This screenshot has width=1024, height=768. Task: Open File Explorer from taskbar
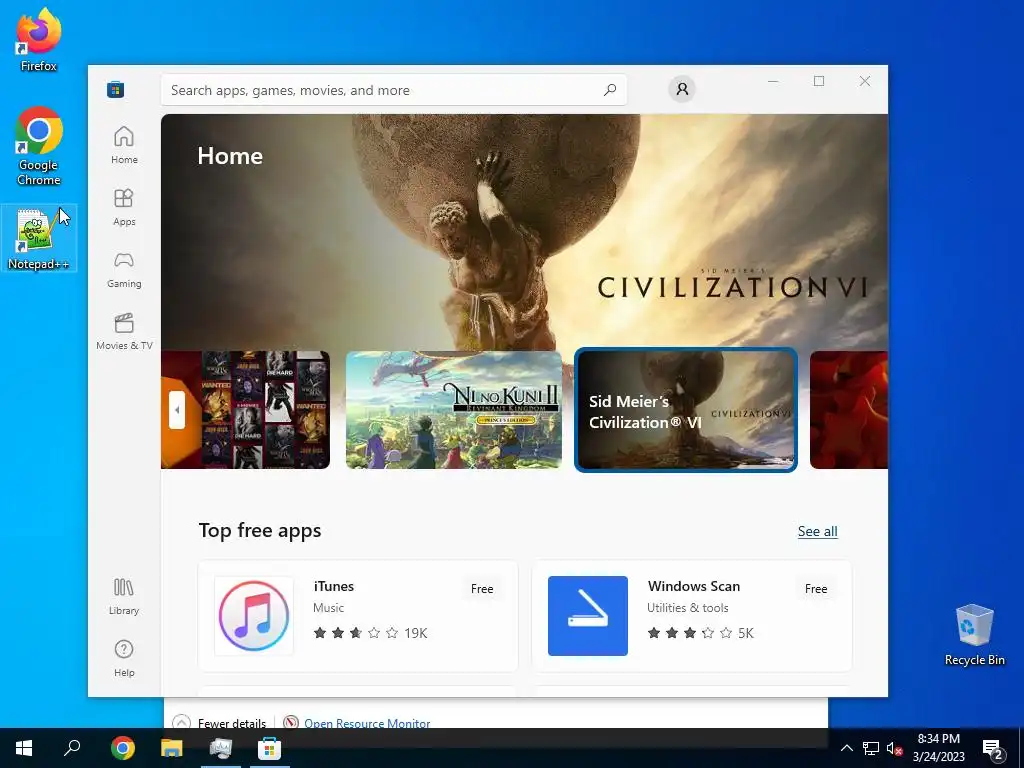point(172,748)
